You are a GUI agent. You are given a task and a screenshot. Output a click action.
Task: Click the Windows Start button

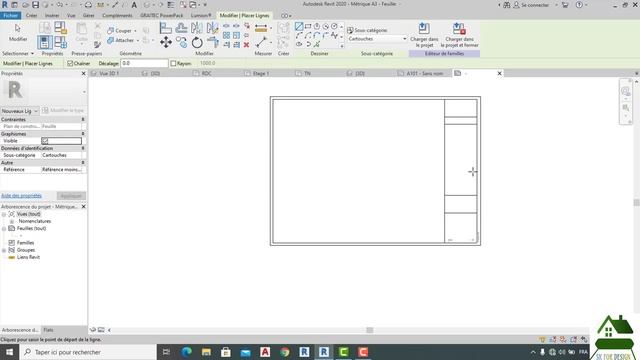click(9, 352)
